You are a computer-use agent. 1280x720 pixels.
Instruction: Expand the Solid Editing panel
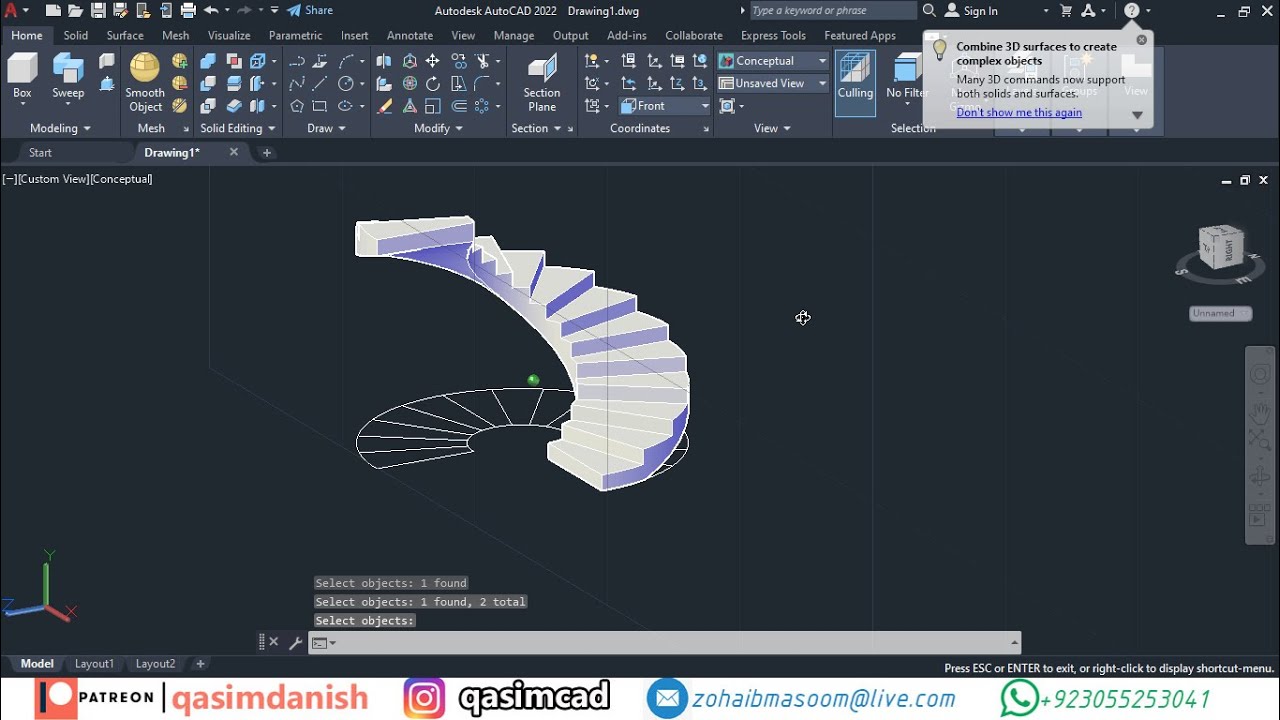(238, 128)
